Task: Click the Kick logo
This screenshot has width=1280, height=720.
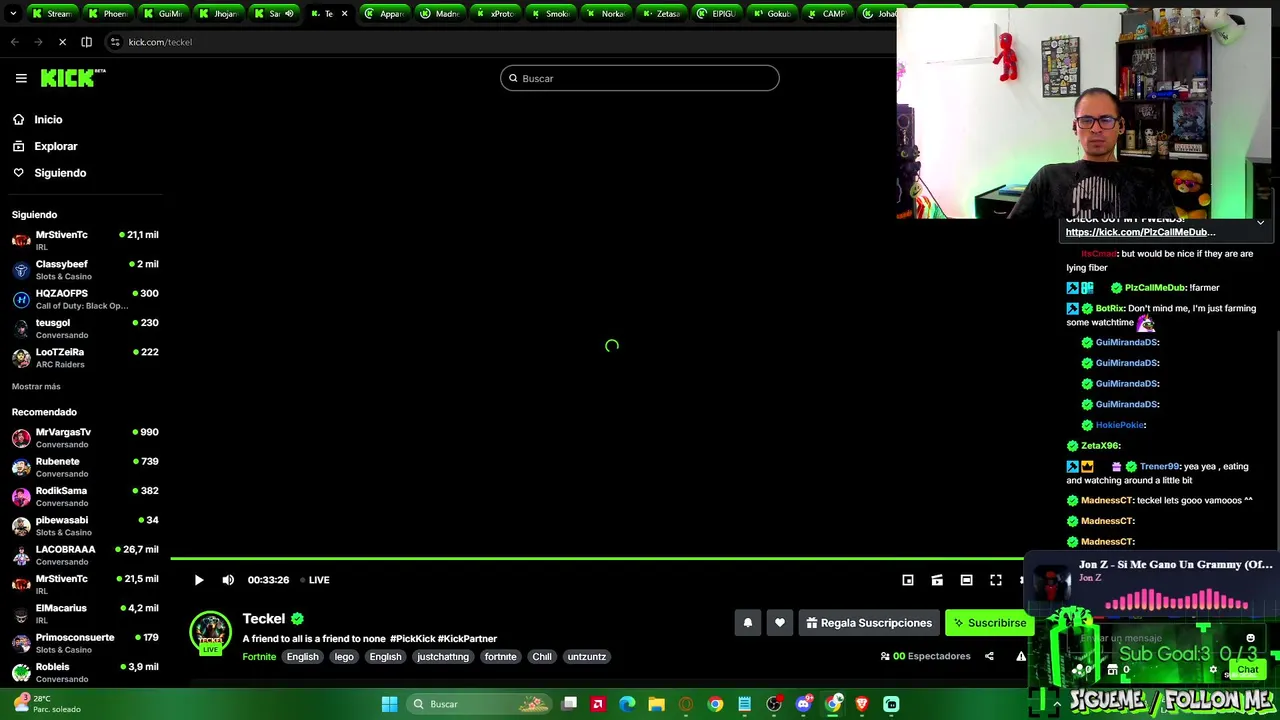Action: click(x=73, y=78)
